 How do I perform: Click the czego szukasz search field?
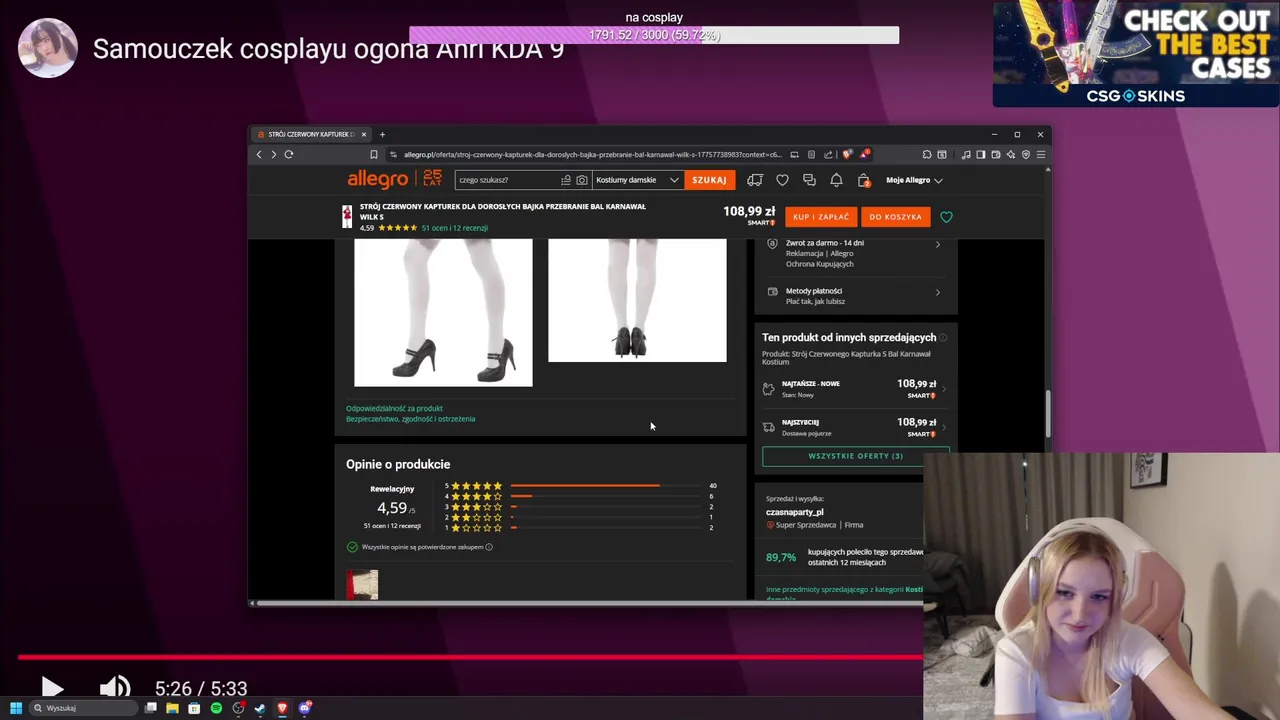[x=507, y=180]
